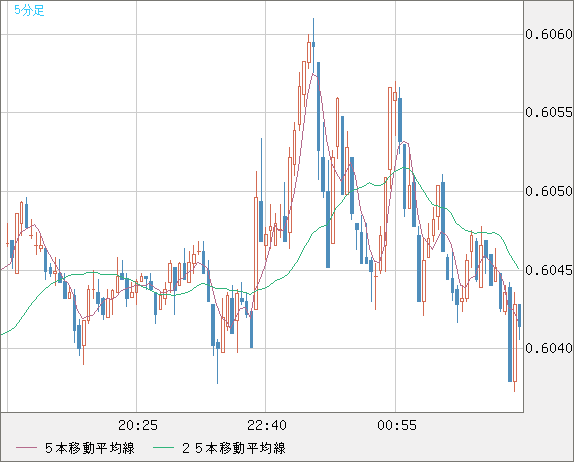
Task: Click the 0.6060 price axis label
Action: click(549, 34)
